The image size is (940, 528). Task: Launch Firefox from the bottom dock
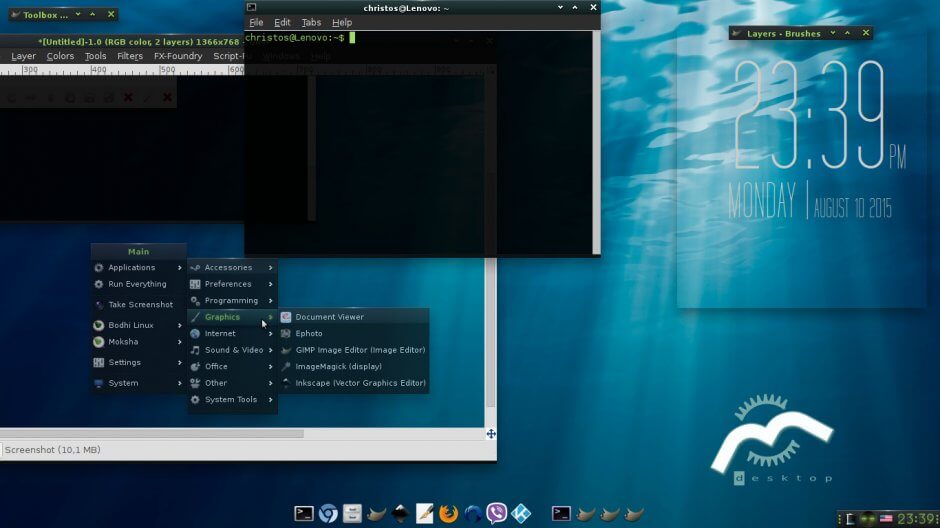click(448, 514)
